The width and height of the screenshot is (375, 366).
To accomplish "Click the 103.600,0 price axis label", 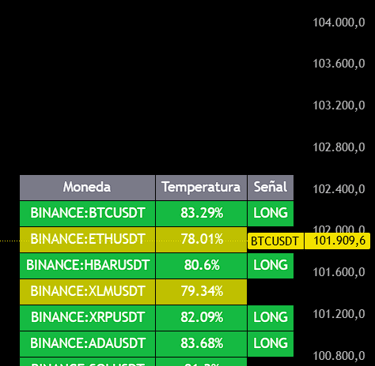I will pos(339,64).
